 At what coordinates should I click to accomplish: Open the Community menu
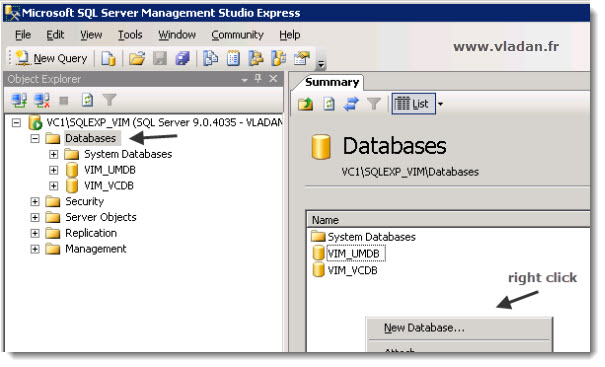click(x=237, y=35)
